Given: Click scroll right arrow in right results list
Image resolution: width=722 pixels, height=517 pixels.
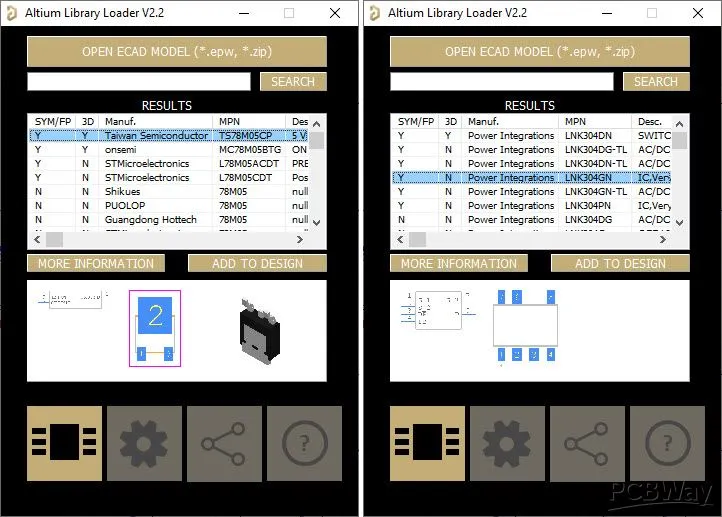Looking at the screenshot, I should 663,239.
